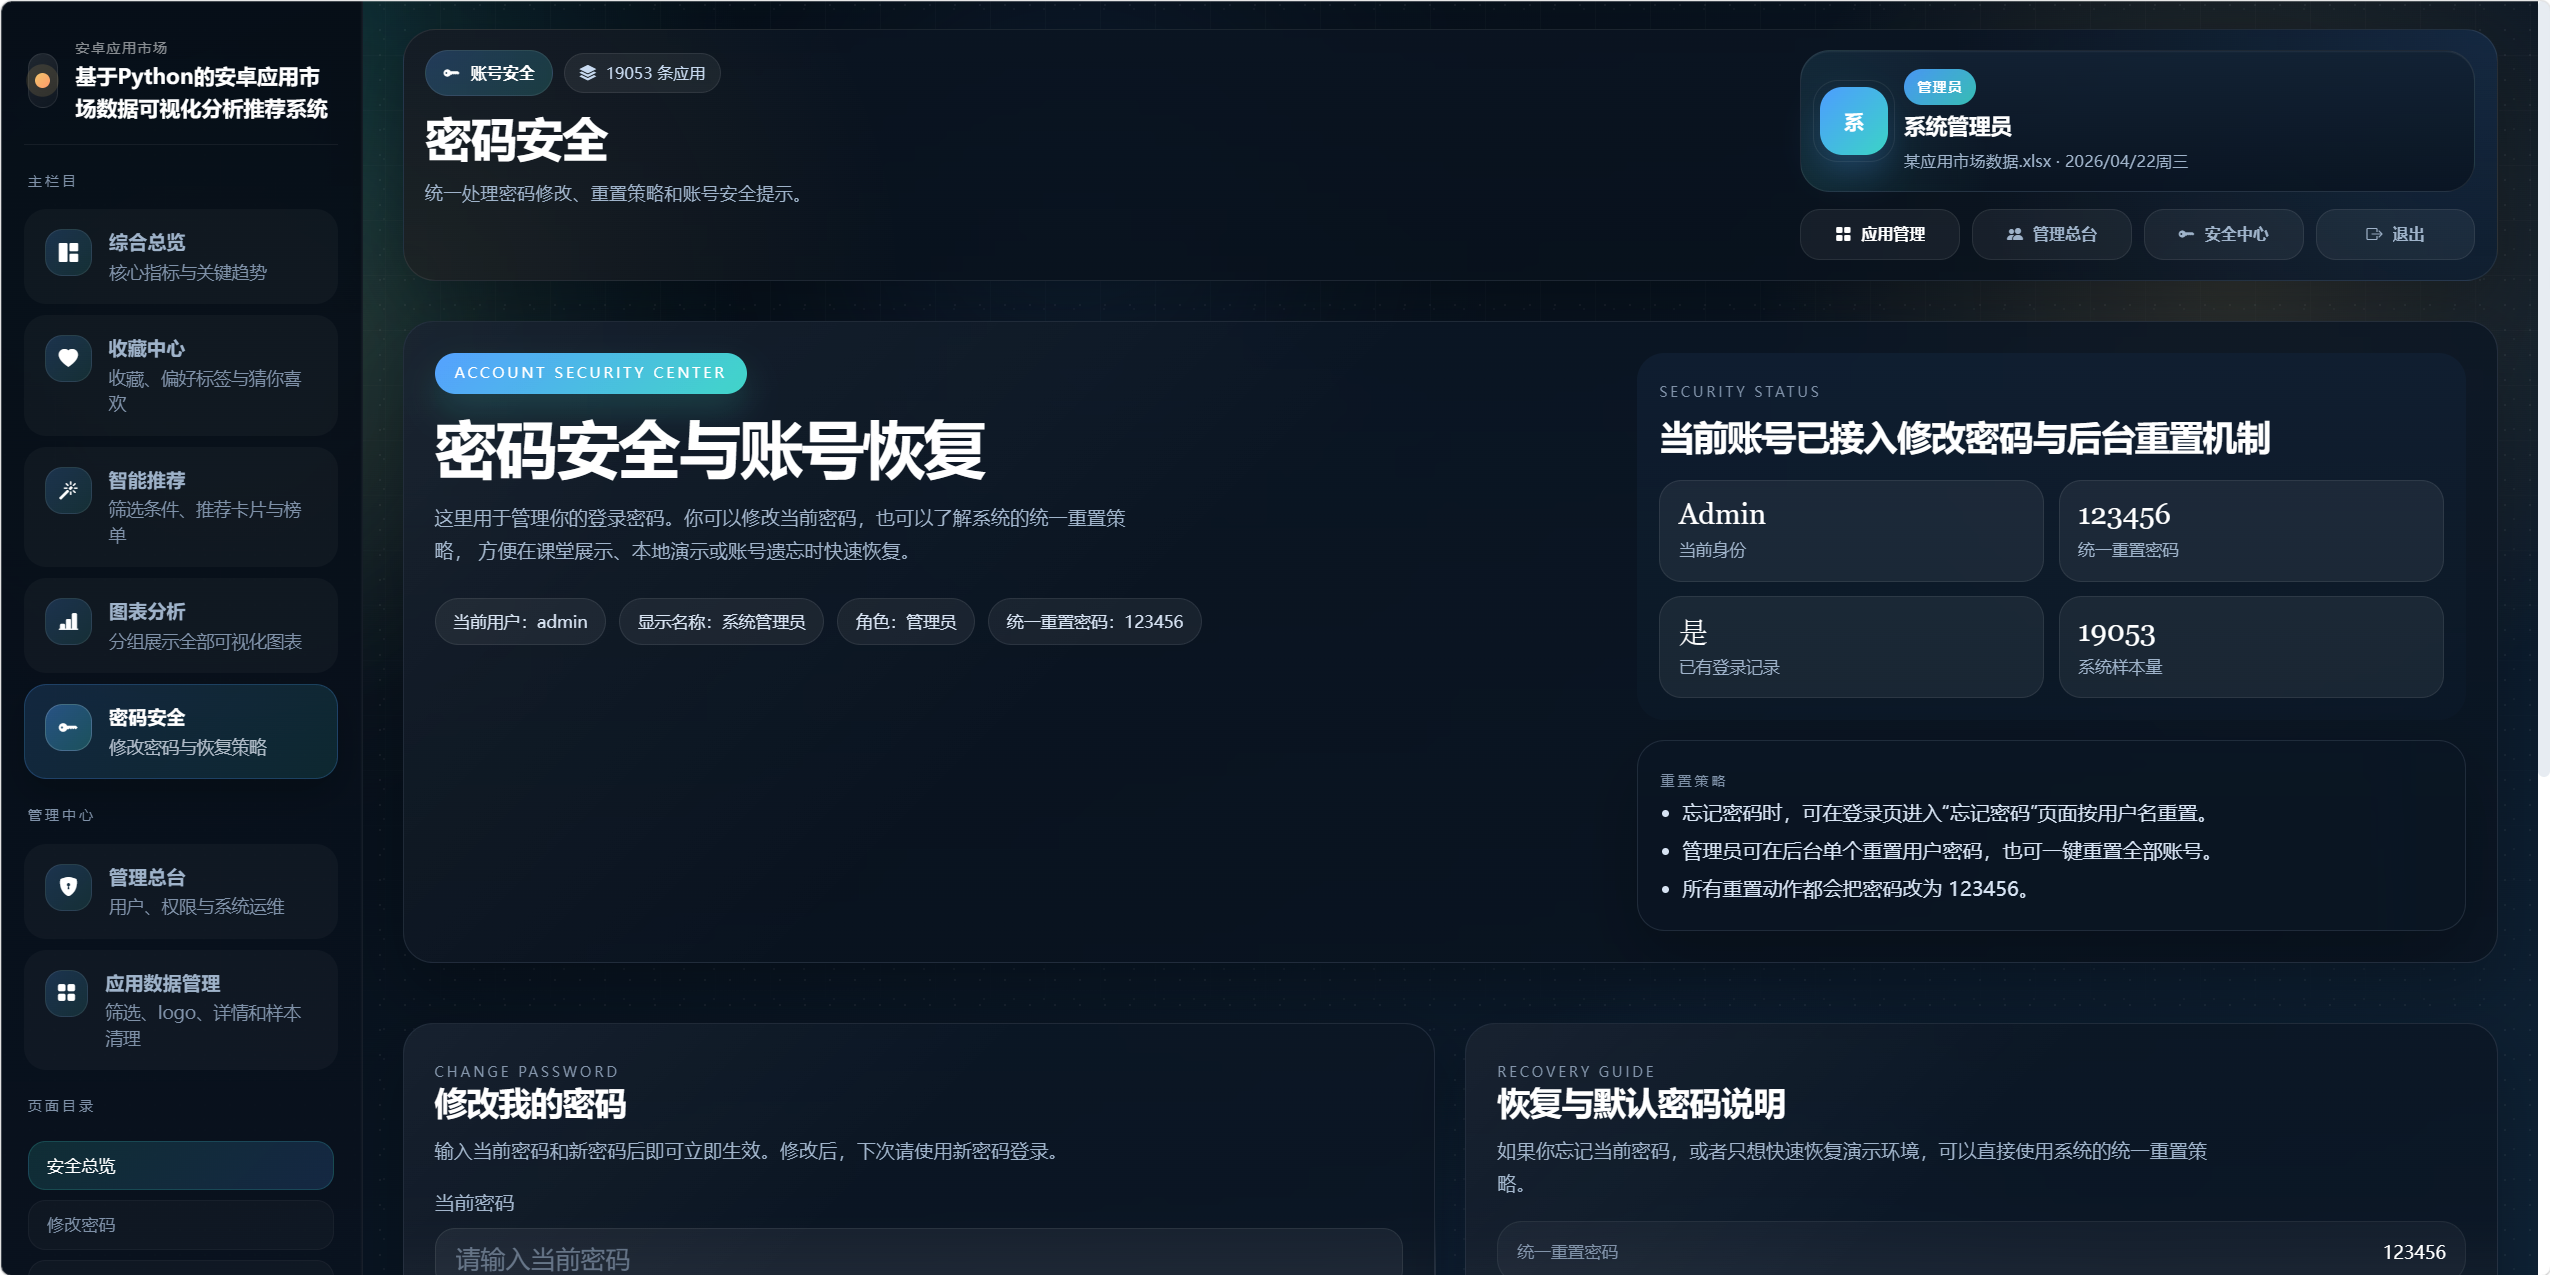
Task: Click the key icon for 密码安全
Action: point(68,727)
